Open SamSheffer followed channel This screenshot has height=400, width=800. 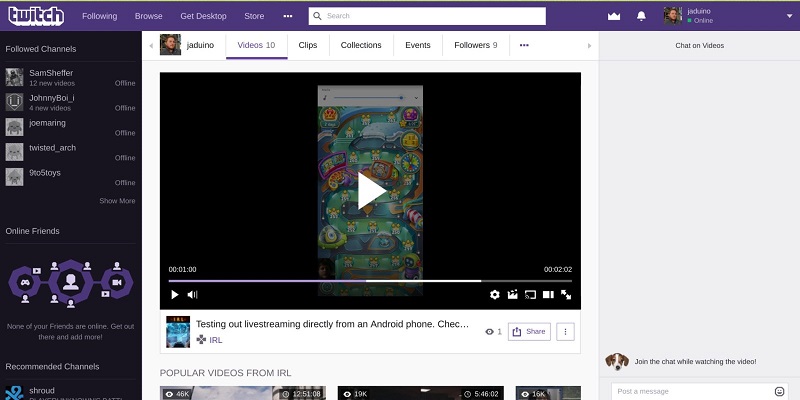coord(70,77)
